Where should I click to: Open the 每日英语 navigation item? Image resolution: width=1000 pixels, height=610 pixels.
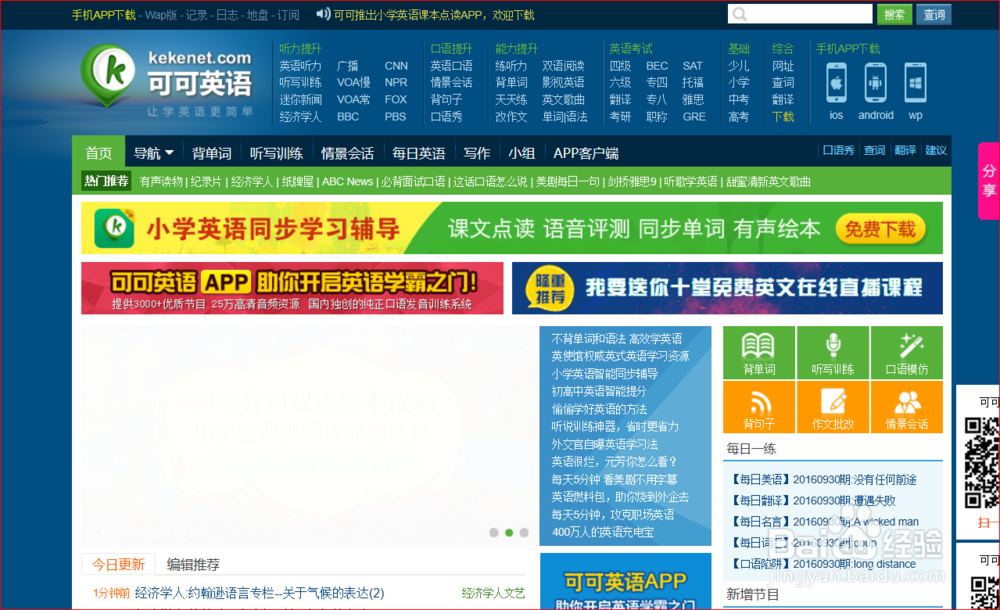pyautogui.click(x=418, y=153)
